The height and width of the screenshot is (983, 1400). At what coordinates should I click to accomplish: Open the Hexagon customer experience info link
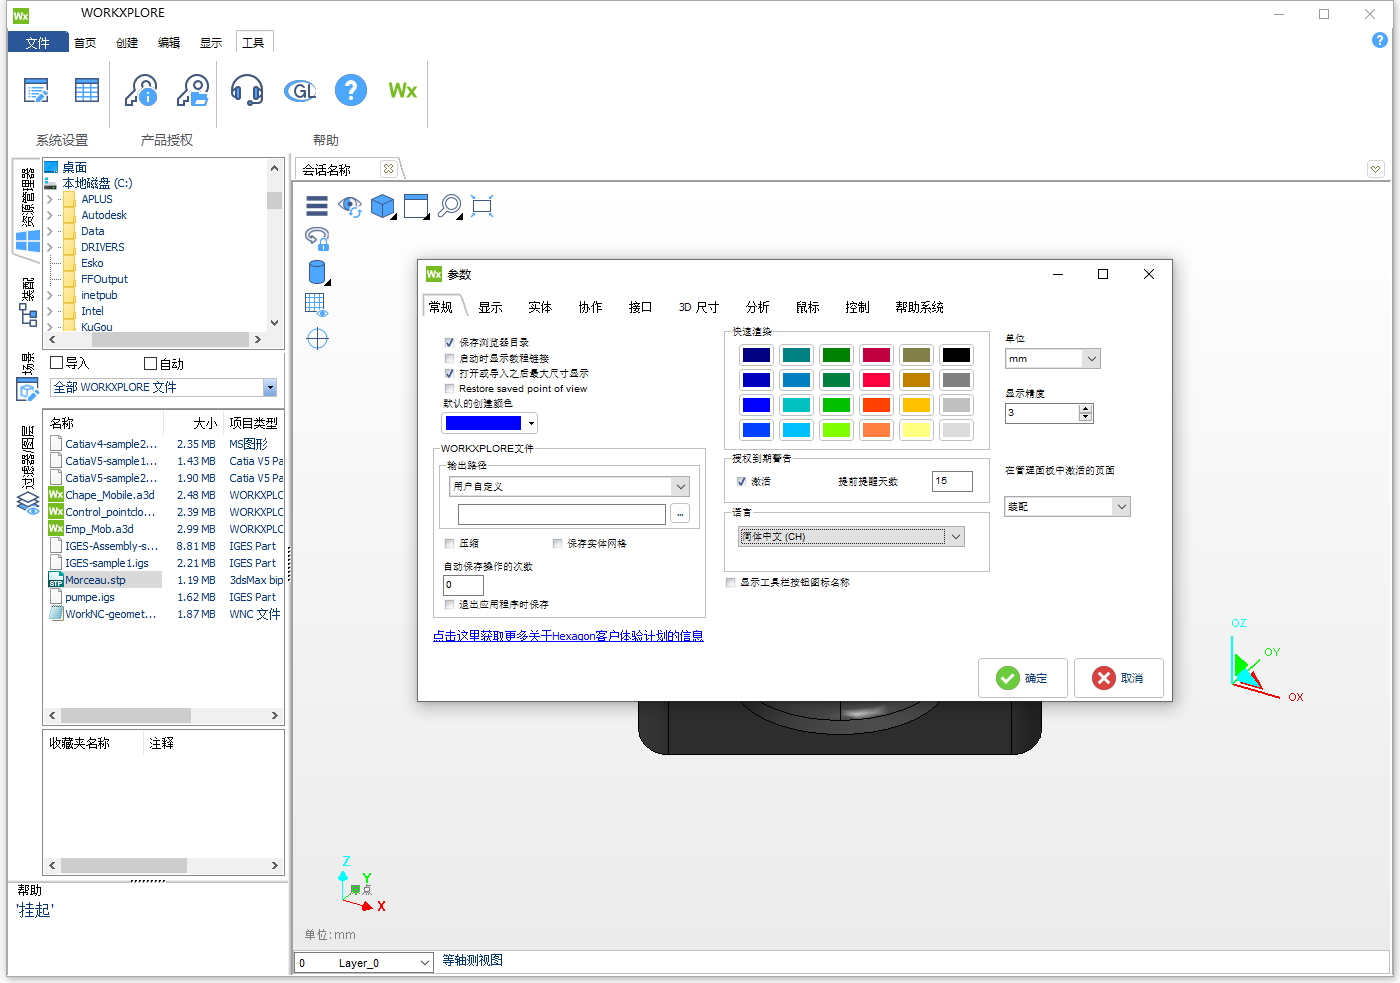[568, 636]
